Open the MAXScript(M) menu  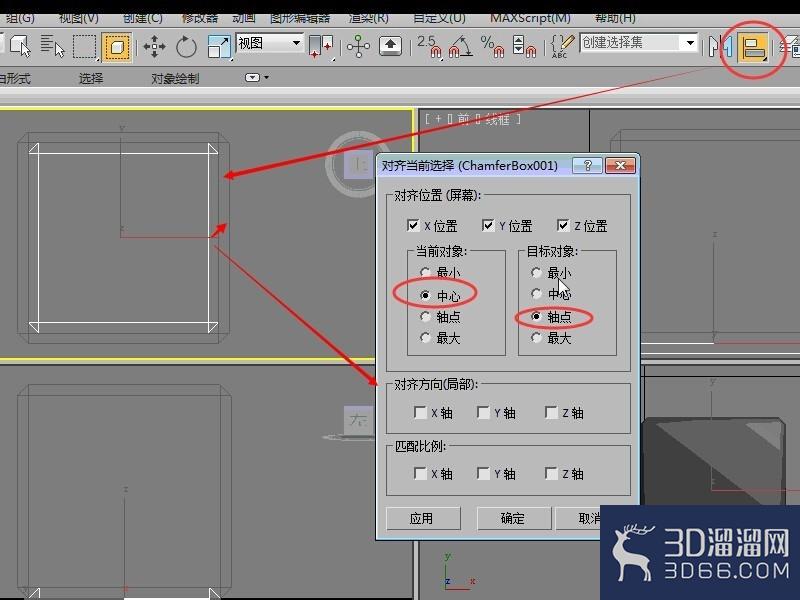click(530, 18)
